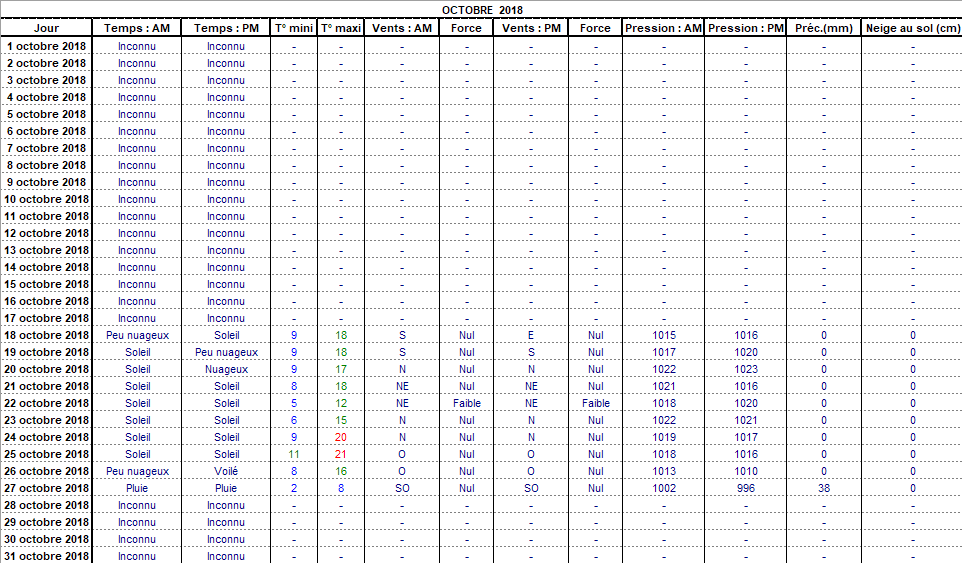Select the 14 octobre 2018 date cell

click(47, 267)
